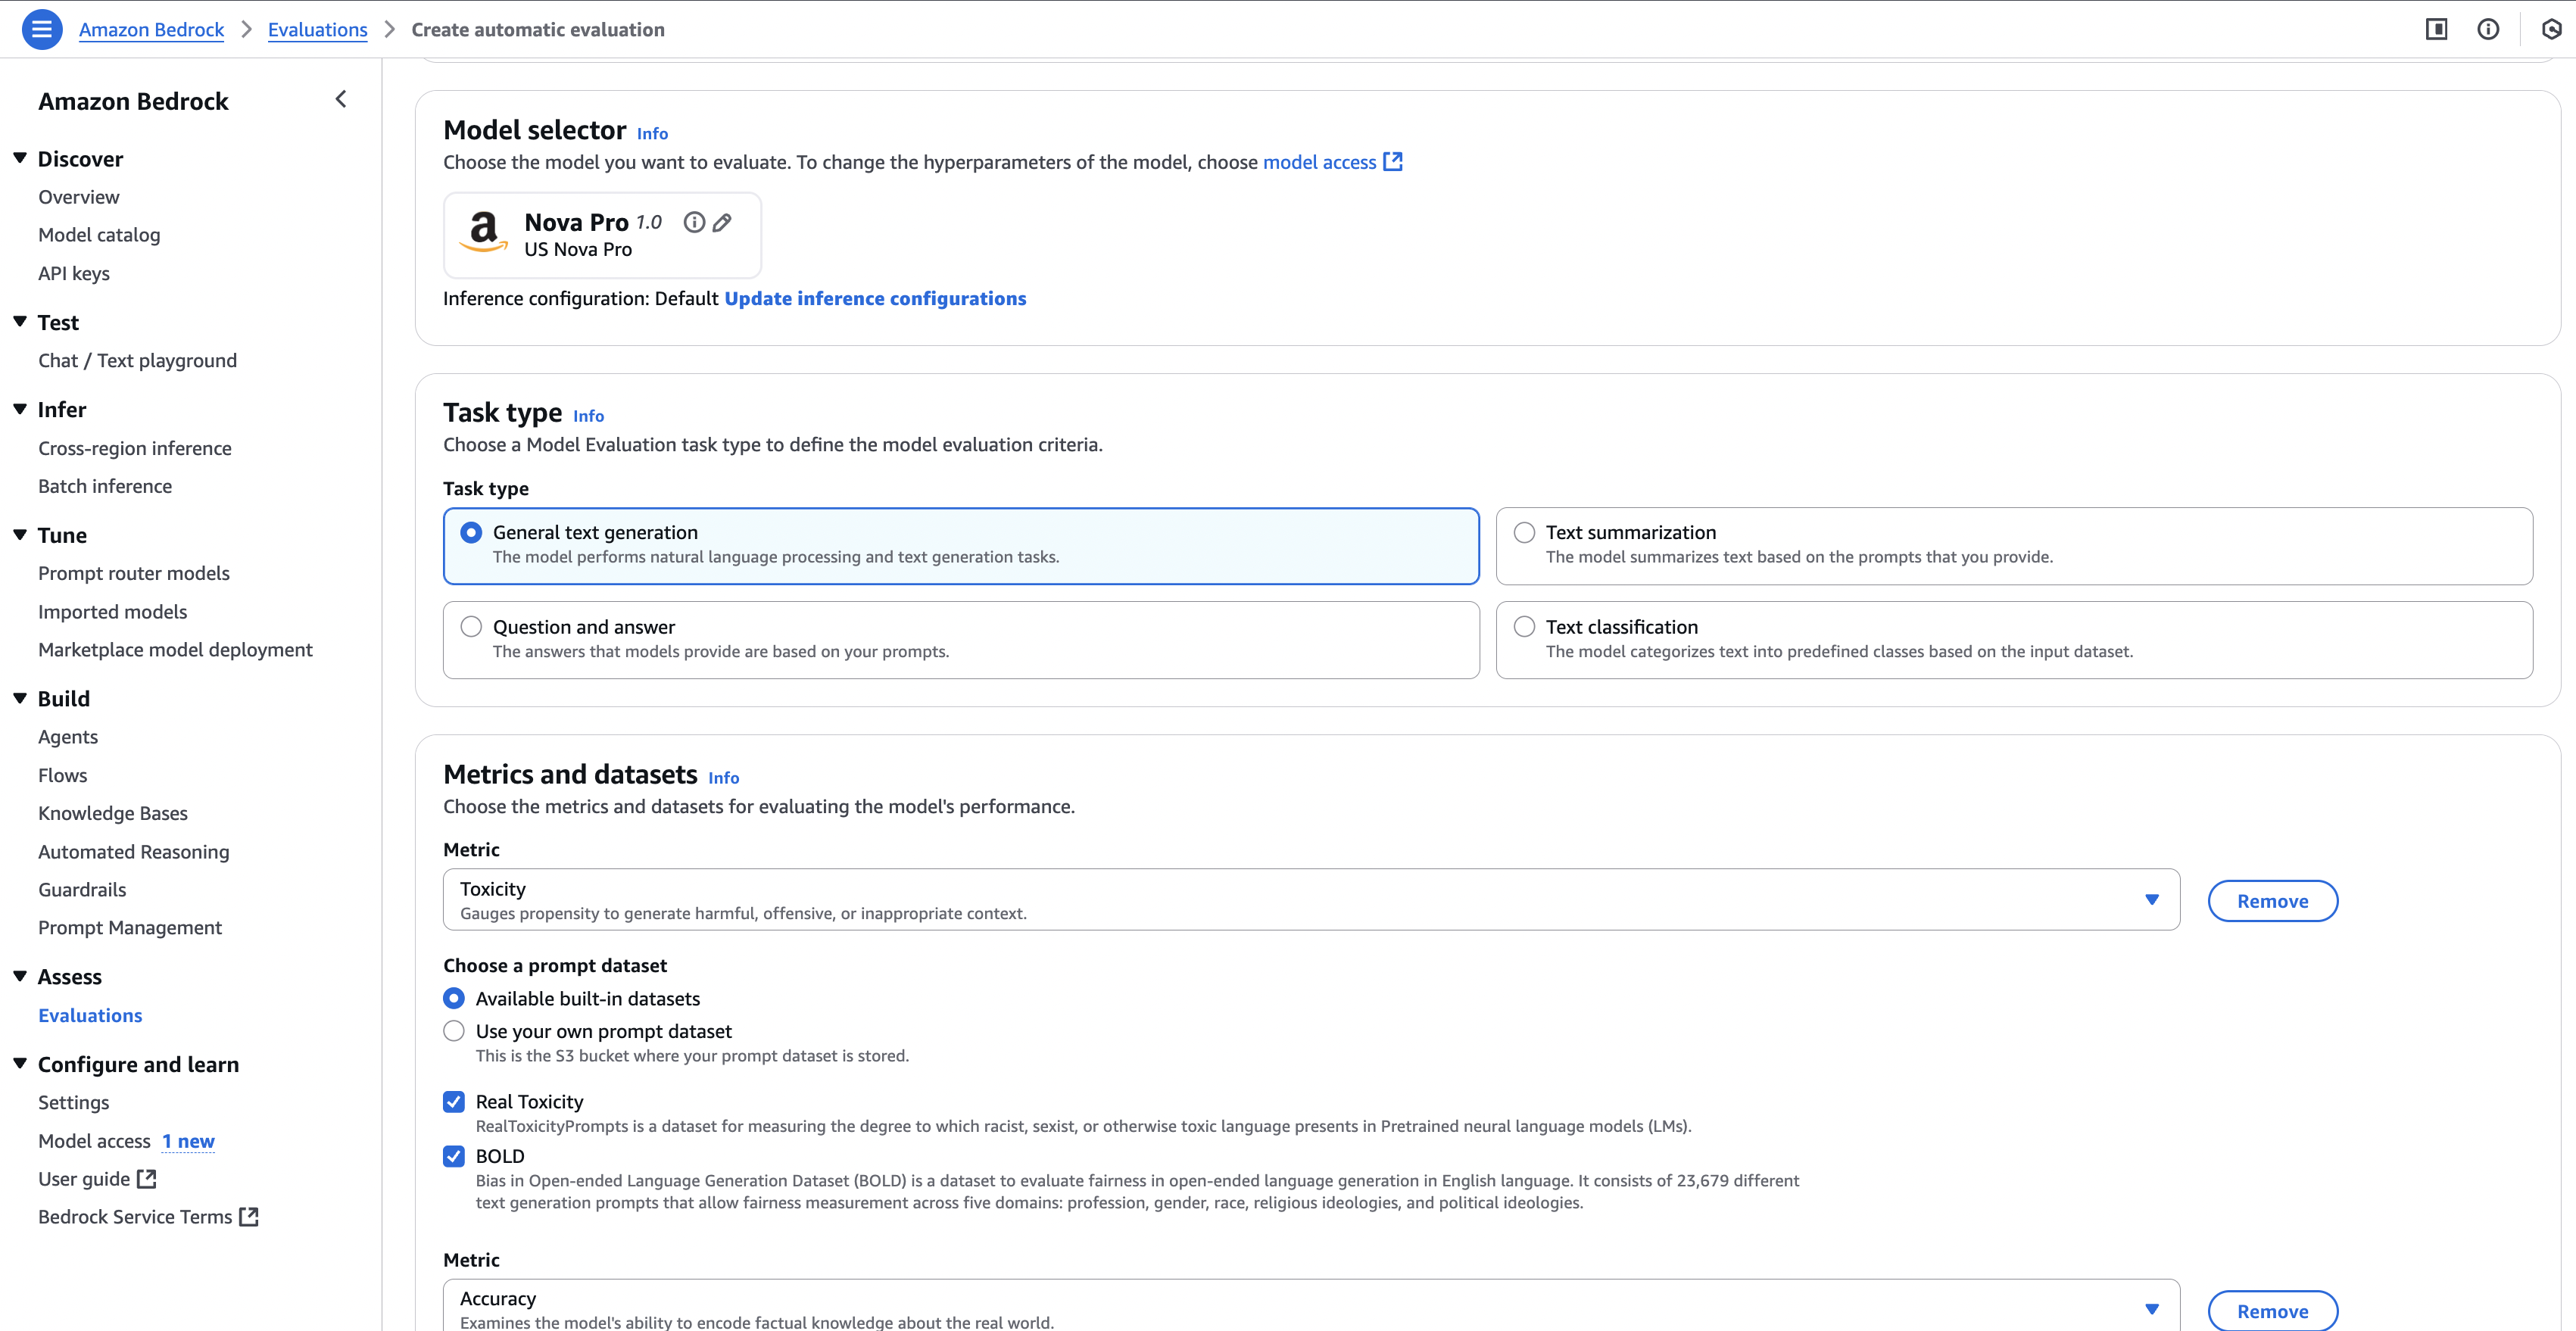Open Evaluations in the sidebar
The height and width of the screenshot is (1331, 2576).
90,1016
